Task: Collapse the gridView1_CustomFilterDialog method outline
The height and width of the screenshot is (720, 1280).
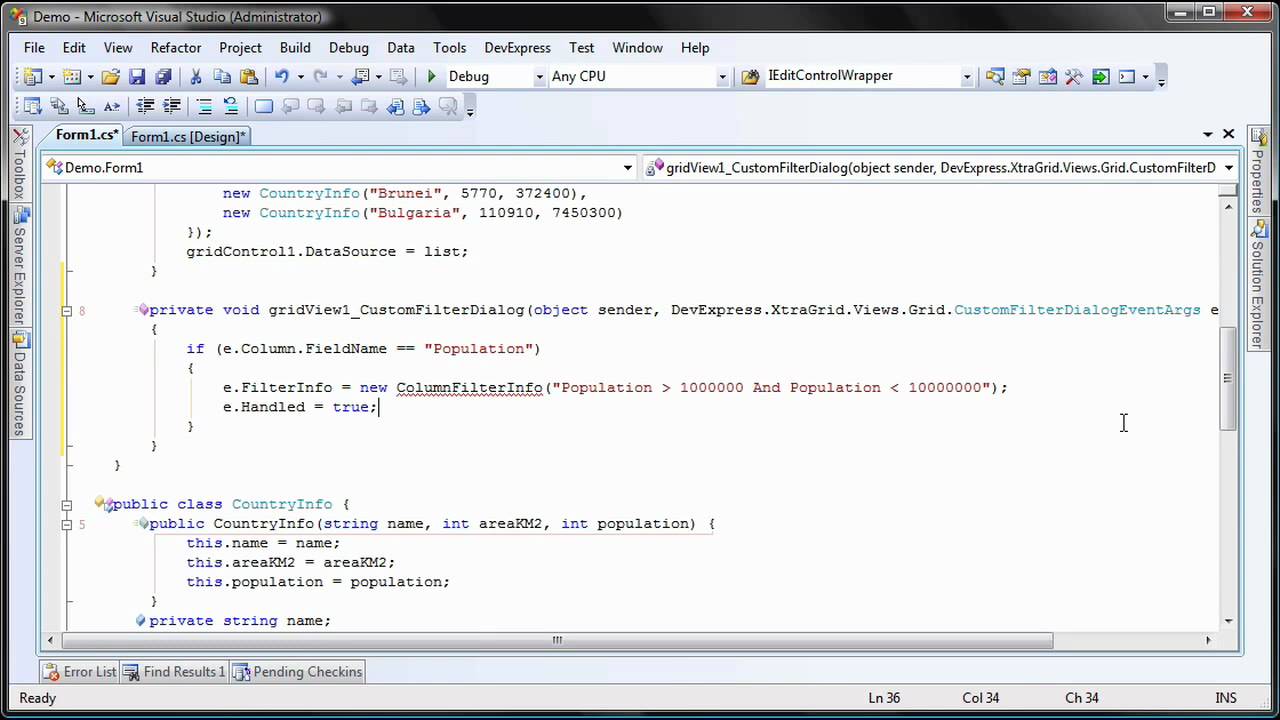Action: pos(66,311)
